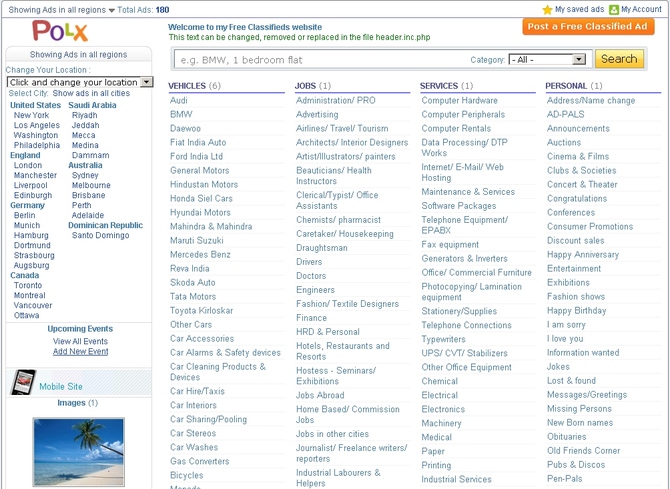The width and height of the screenshot is (670, 489).
Task: Click View All Events link
Action: (x=80, y=341)
